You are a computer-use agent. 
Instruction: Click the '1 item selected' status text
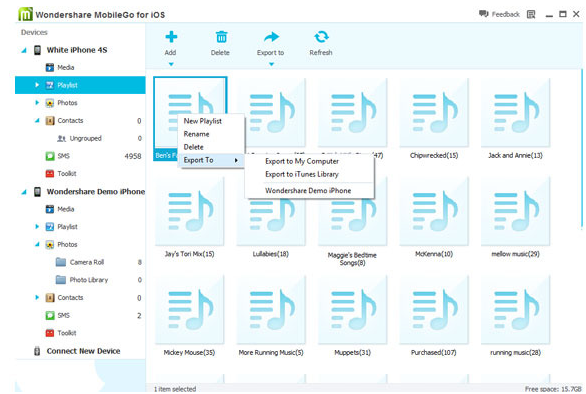pos(175,389)
